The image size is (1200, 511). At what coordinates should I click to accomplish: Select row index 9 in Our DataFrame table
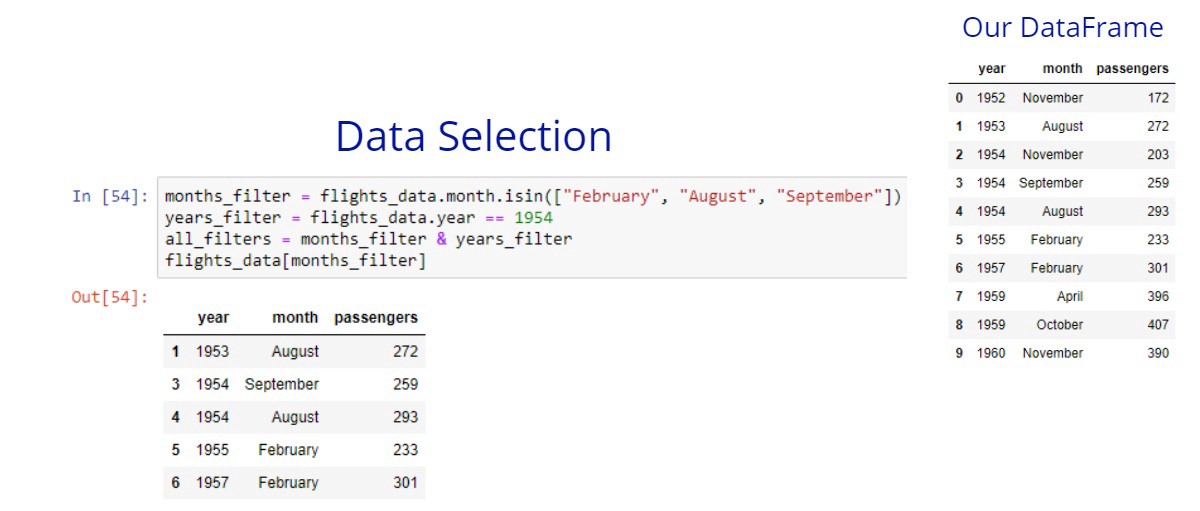pos(959,353)
